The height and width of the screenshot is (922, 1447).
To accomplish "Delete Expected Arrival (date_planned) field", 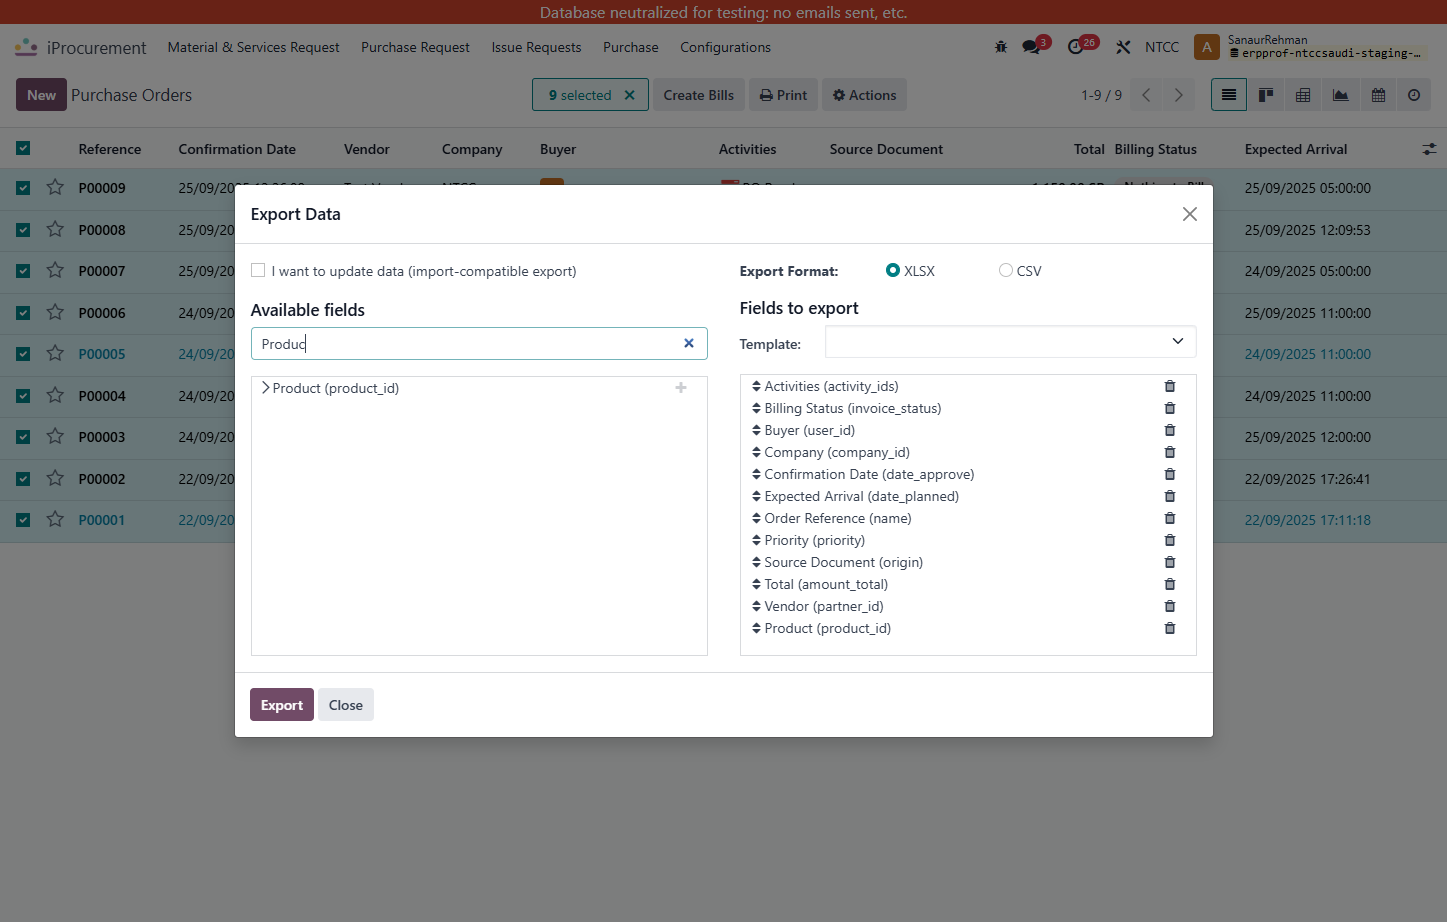I will 1170,496.
